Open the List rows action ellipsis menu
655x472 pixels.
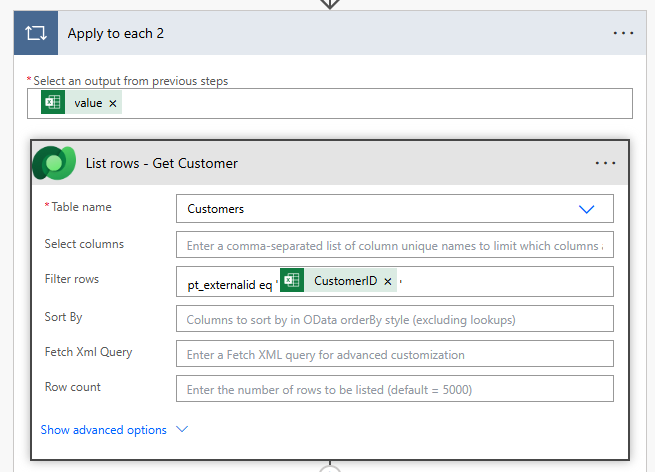605,163
